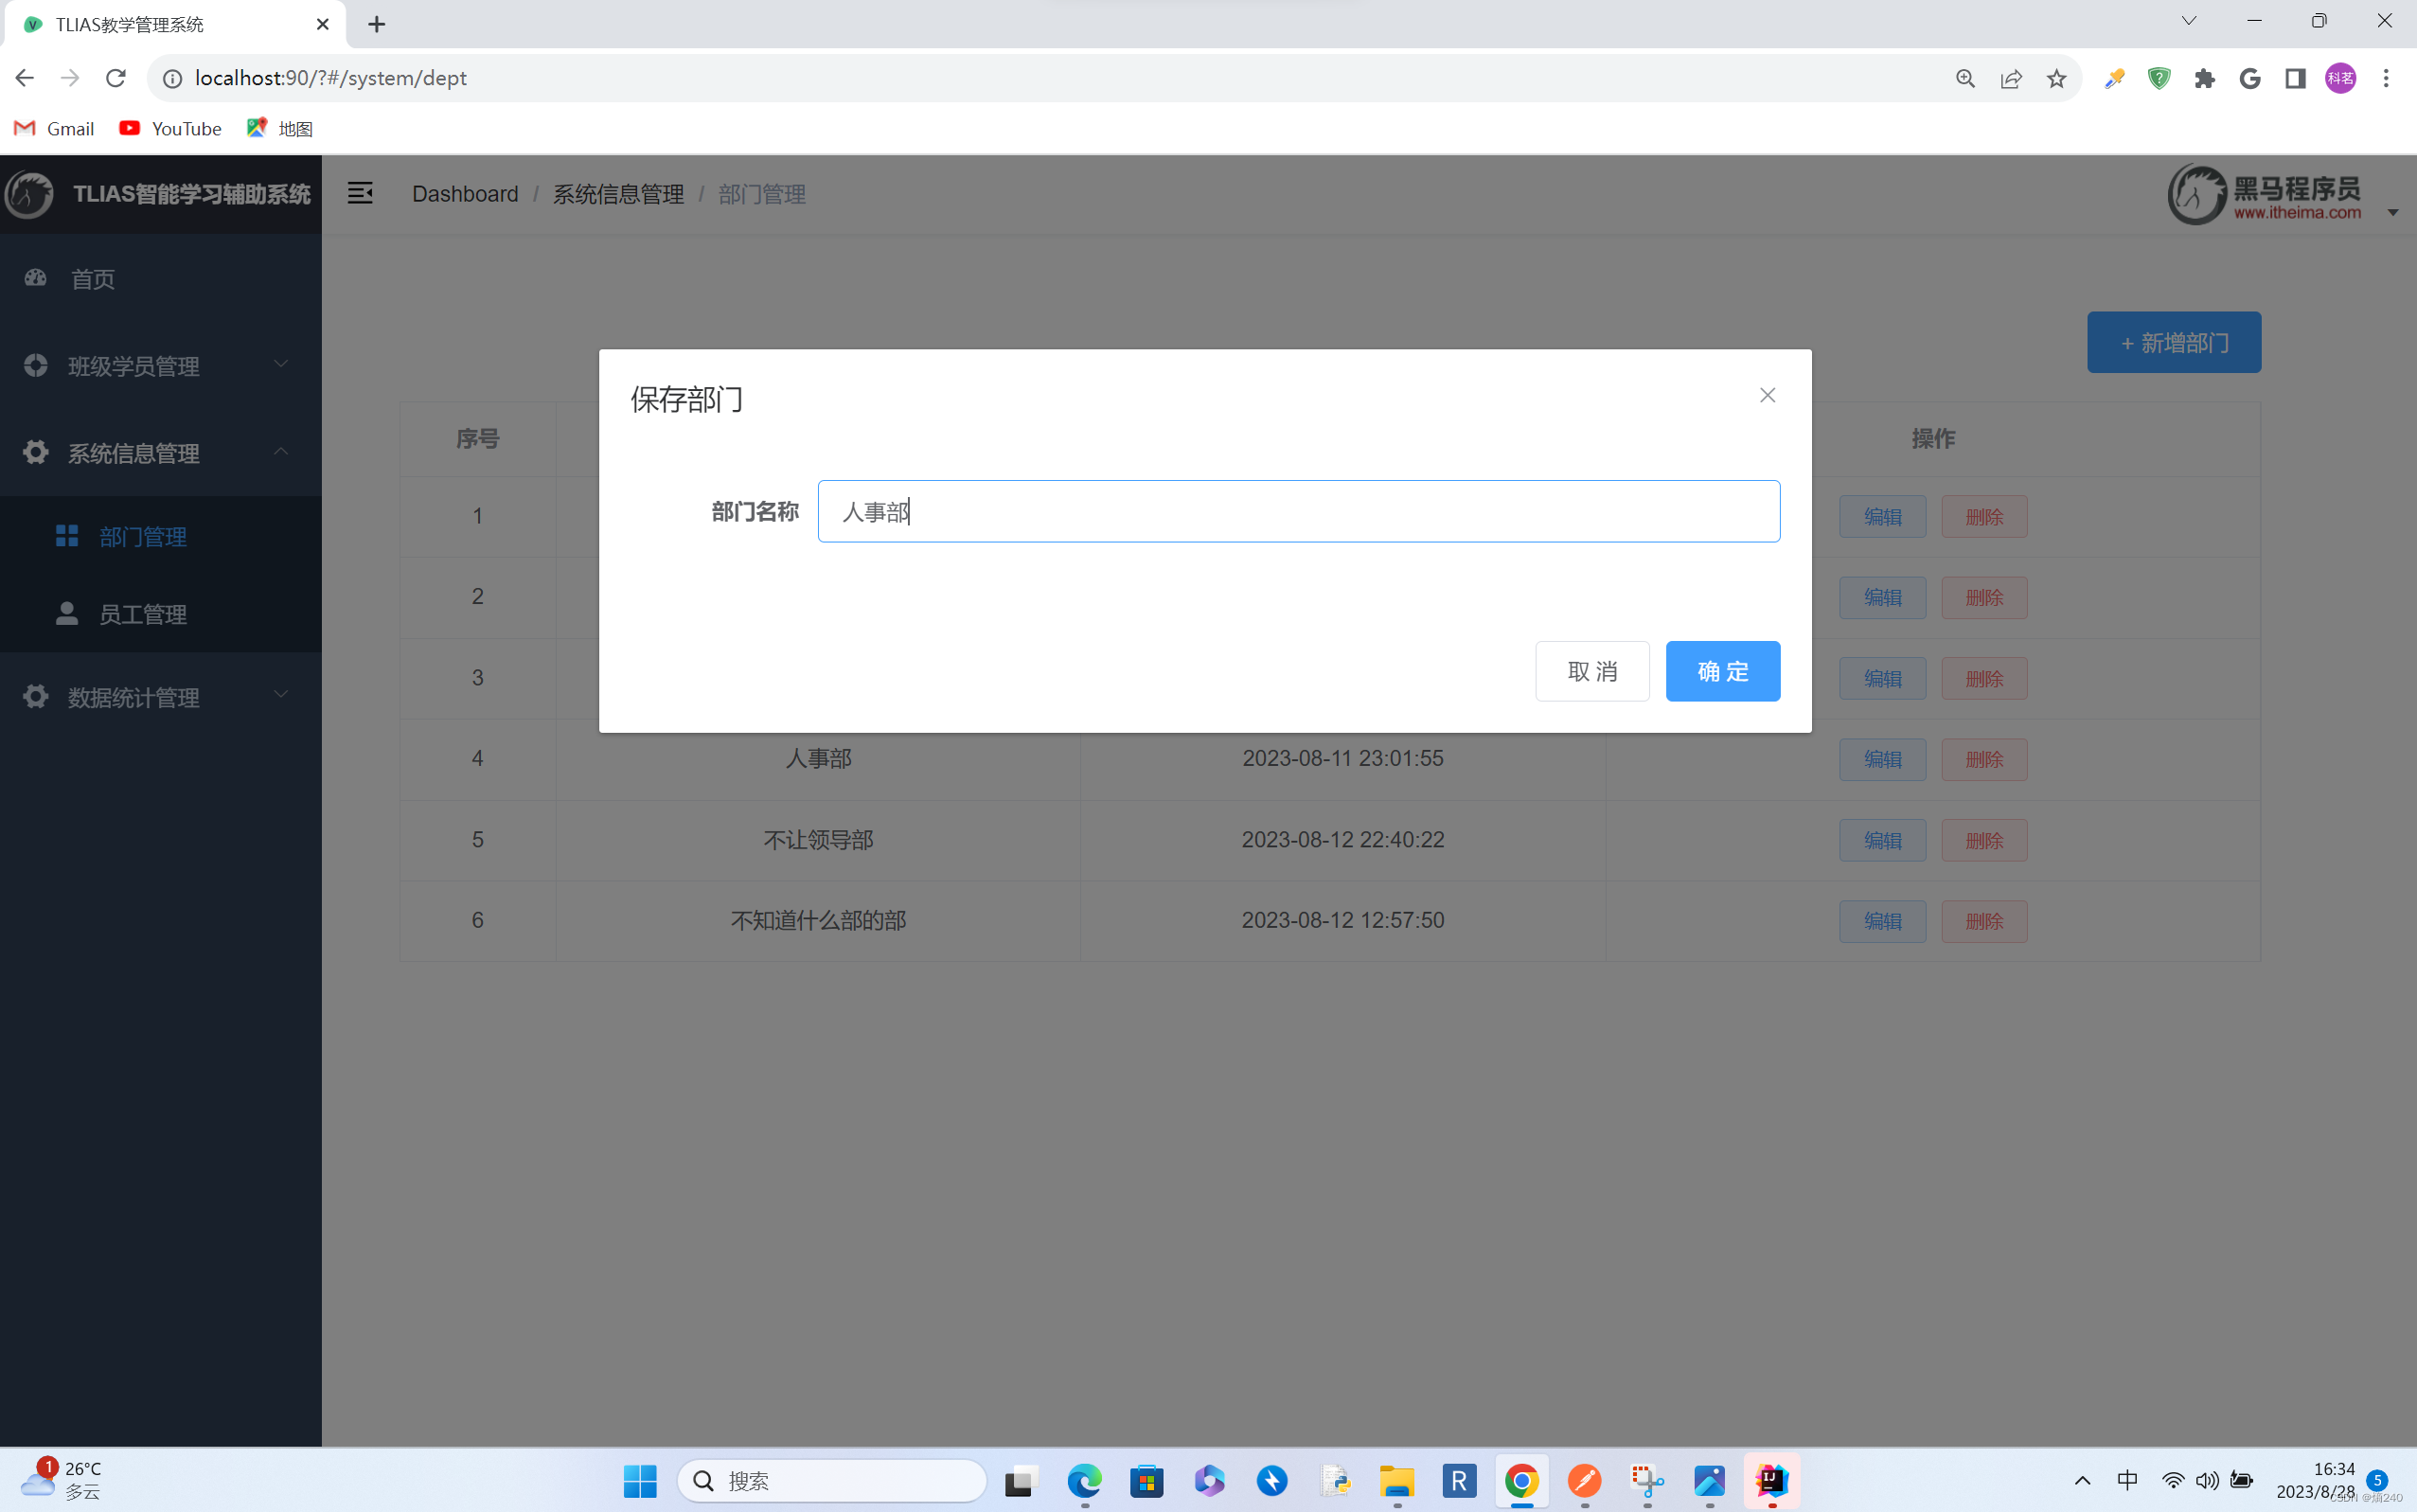This screenshot has height=1512, width=2417.
Task: Click the hamburger sidebar collapse icon
Action: click(360, 193)
